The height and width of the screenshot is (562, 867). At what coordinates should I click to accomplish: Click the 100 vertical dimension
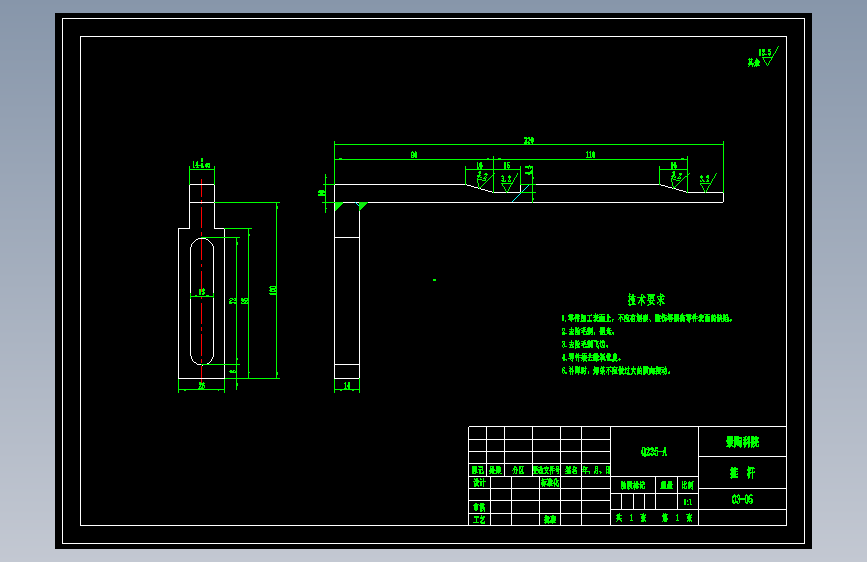(273, 290)
